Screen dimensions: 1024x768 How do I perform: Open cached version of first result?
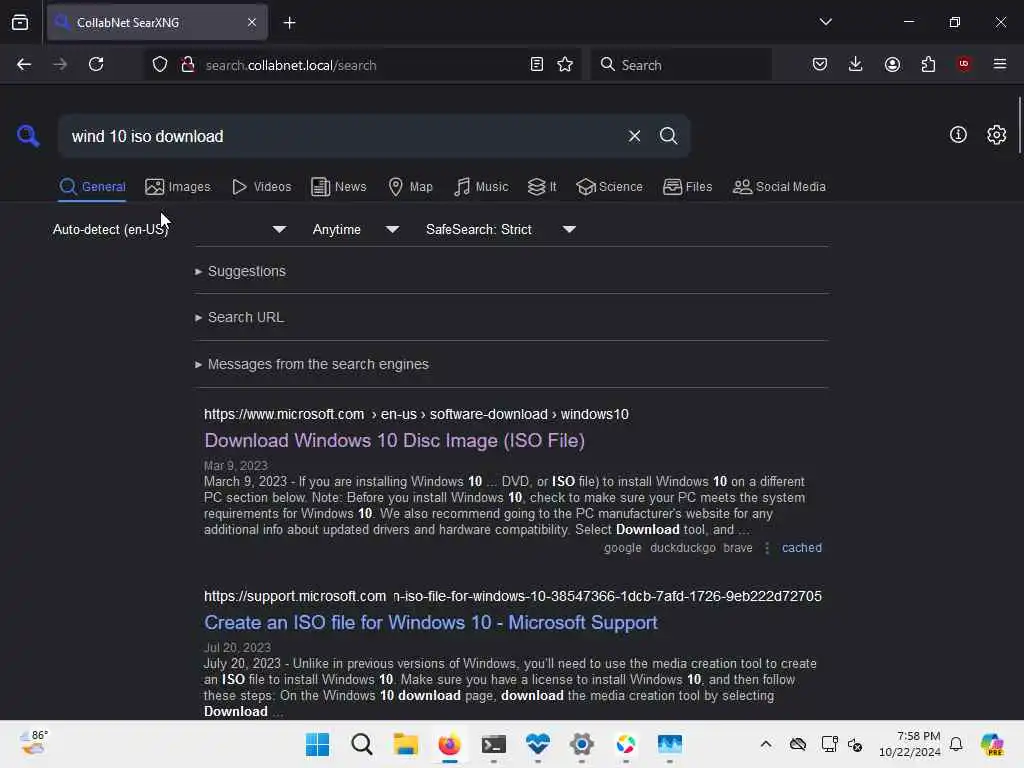click(x=802, y=548)
